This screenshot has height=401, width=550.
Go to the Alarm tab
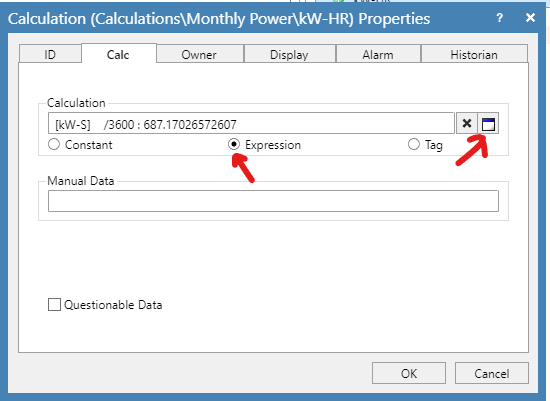(x=378, y=54)
